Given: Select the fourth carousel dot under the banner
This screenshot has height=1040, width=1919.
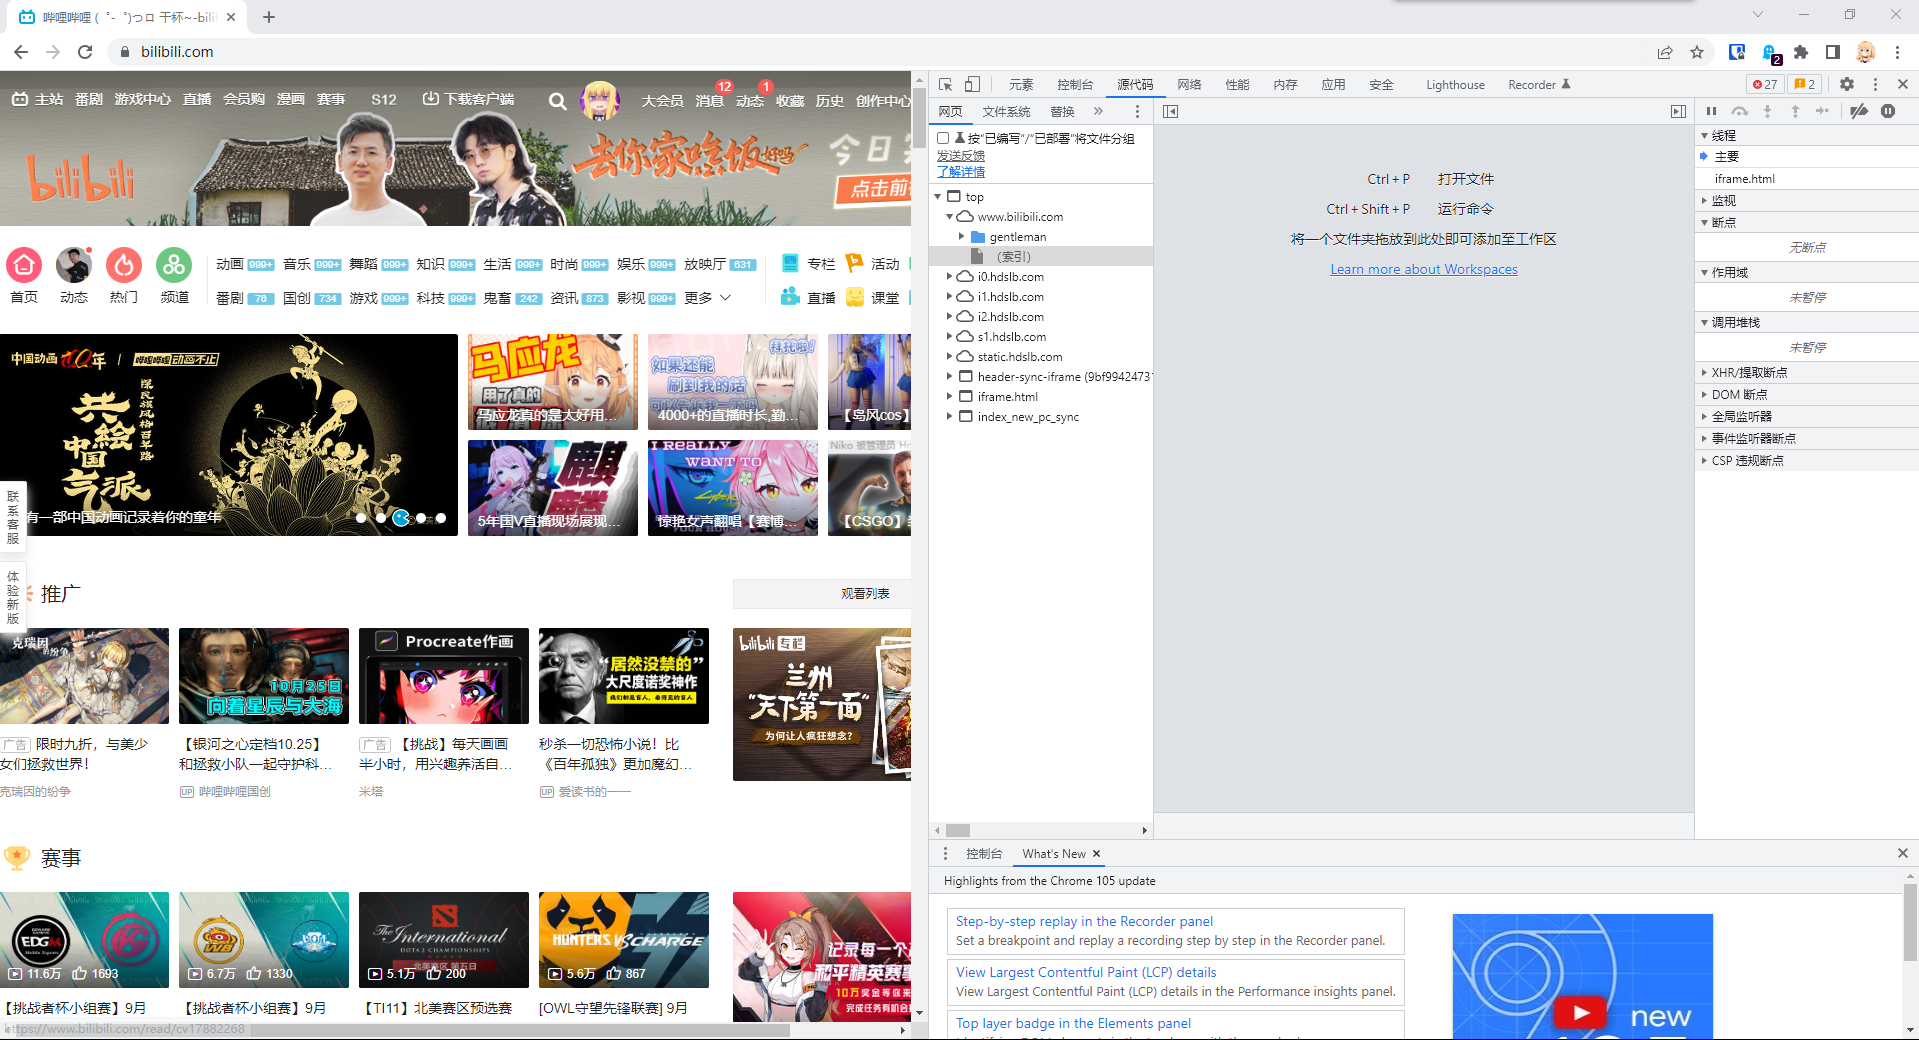Looking at the screenshot, I should [x=420, y=518].
